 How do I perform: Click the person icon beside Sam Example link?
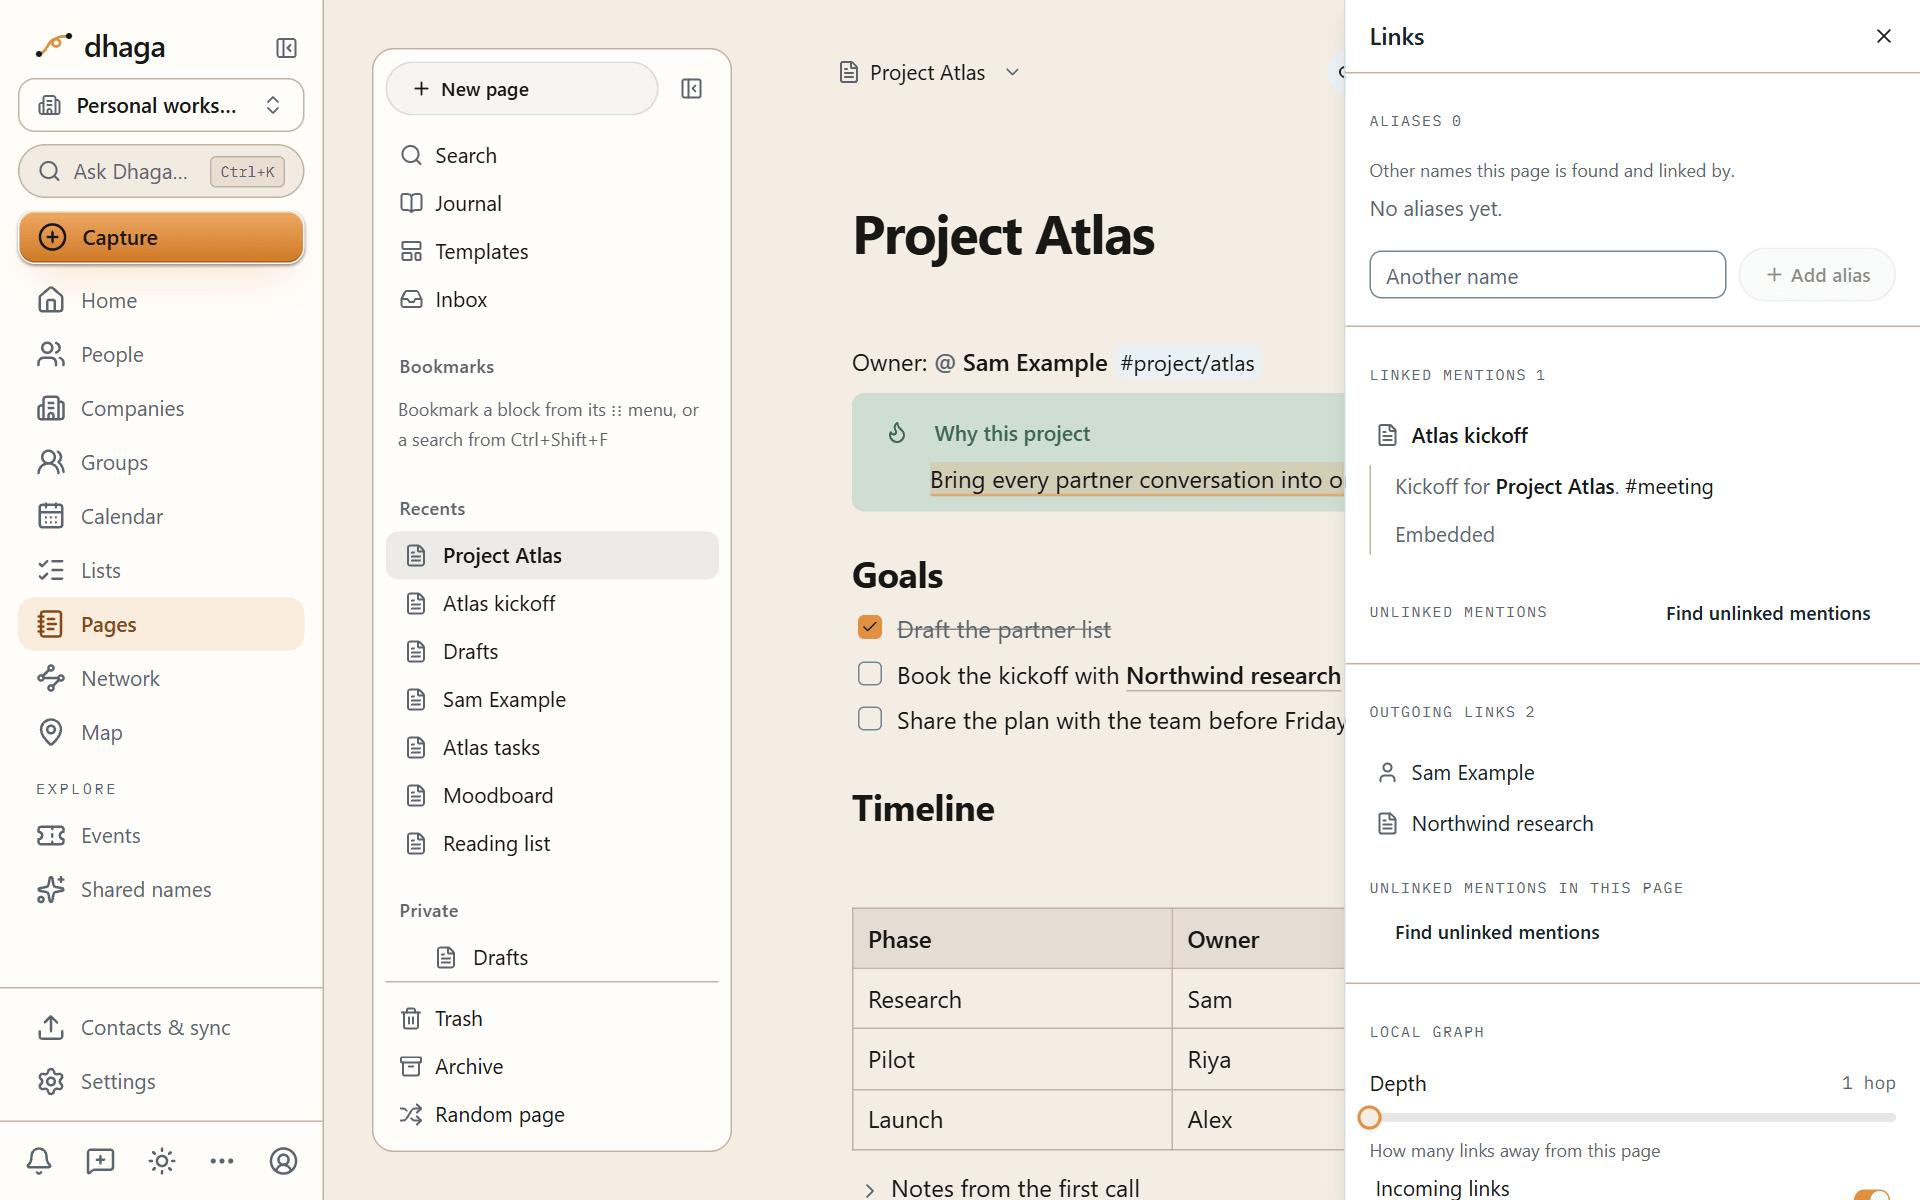pos(1387,772)
